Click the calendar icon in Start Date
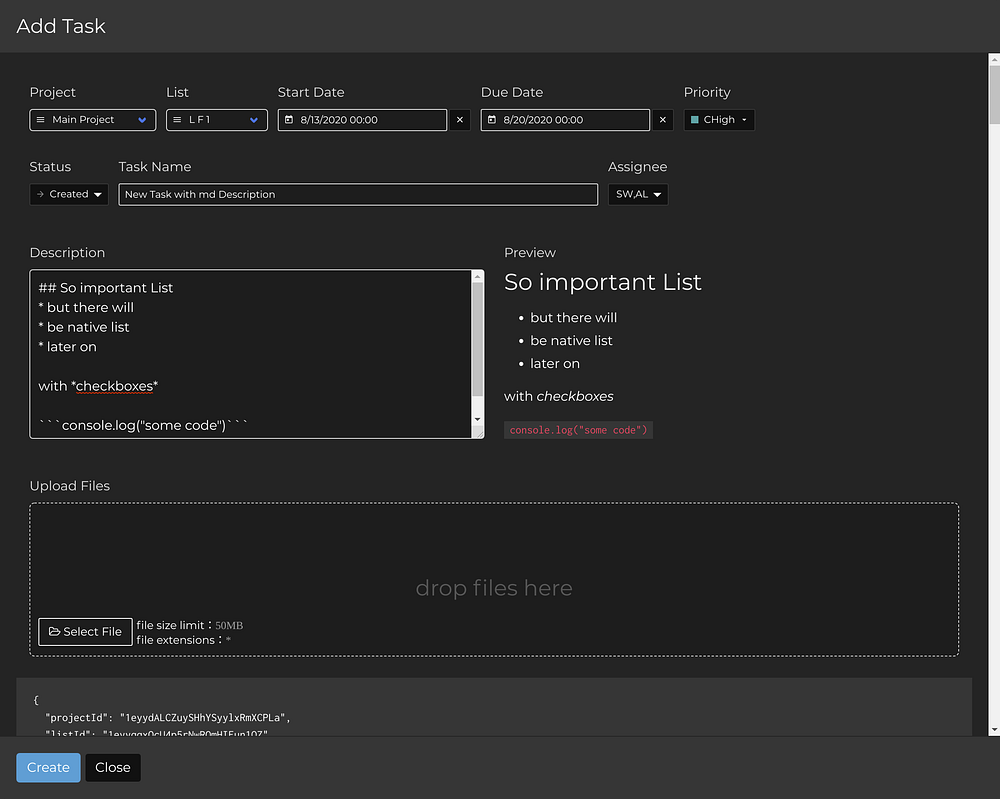The height and width of the screenshot is (799, 1000). tap(289, 120)
